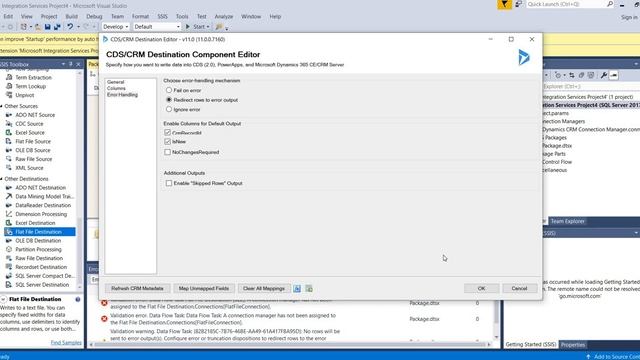The width and height of the screenshot is (640, 360).
Task: Open Default platform dropdown
Action: 157,27
